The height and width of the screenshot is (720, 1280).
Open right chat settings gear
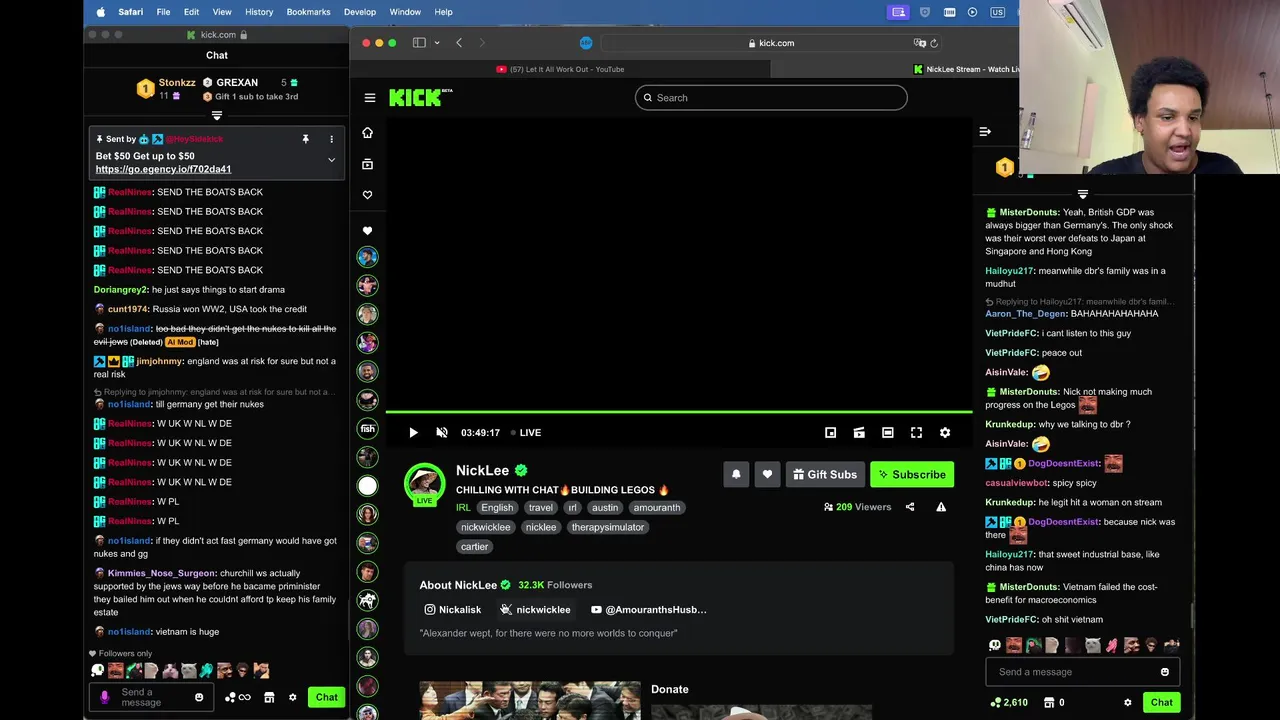click(1128, 703)
